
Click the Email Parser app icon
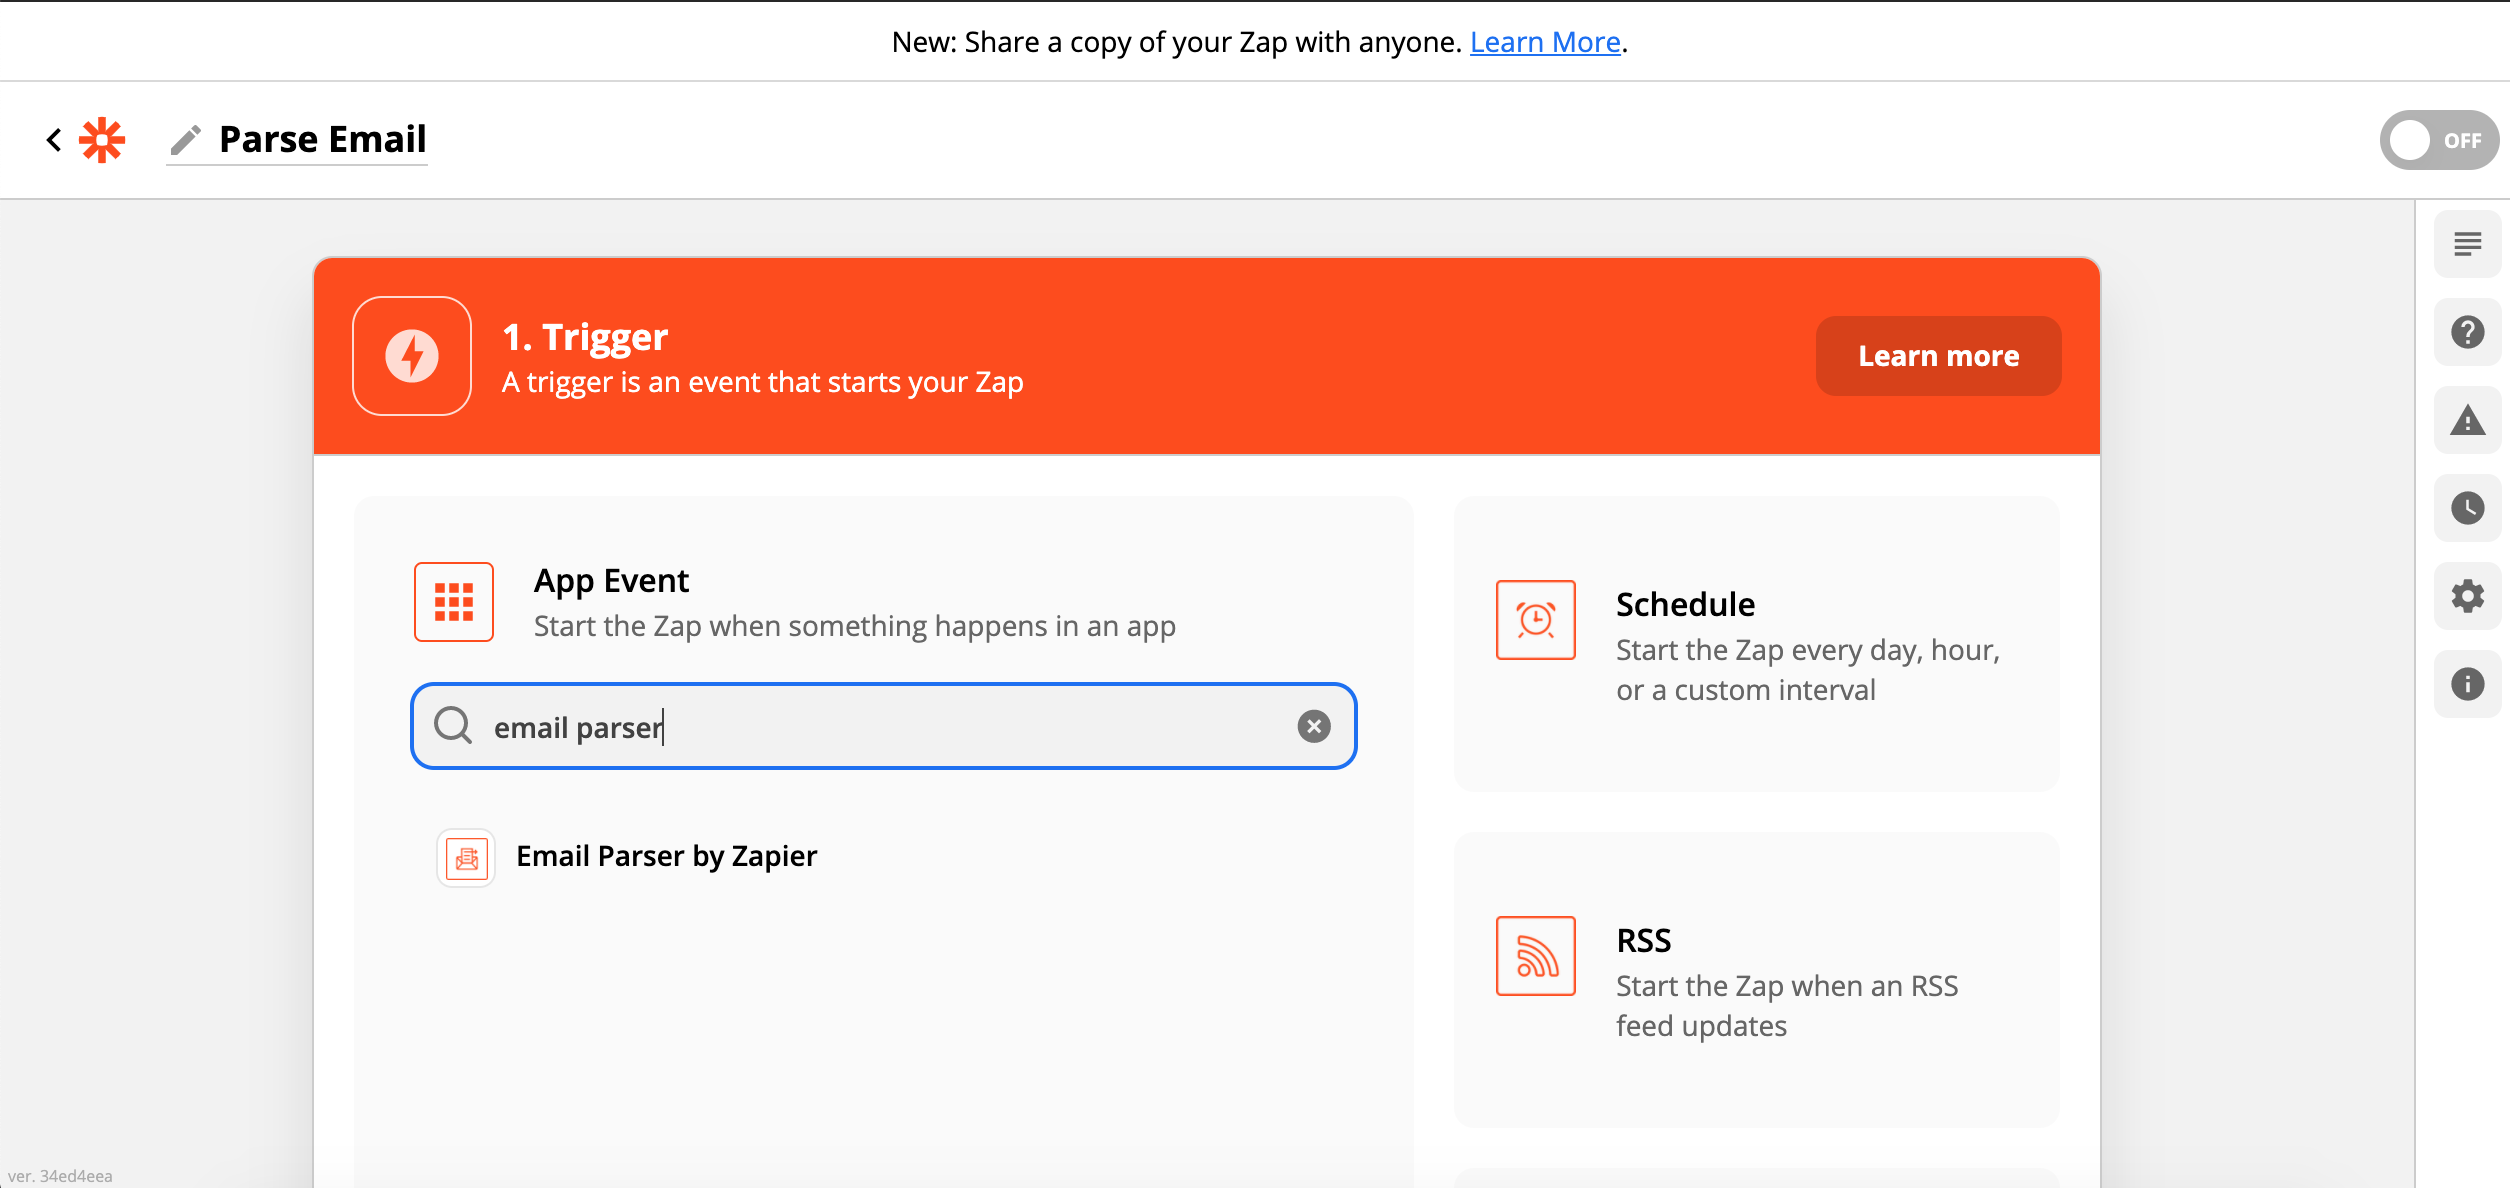click(466, 858)
